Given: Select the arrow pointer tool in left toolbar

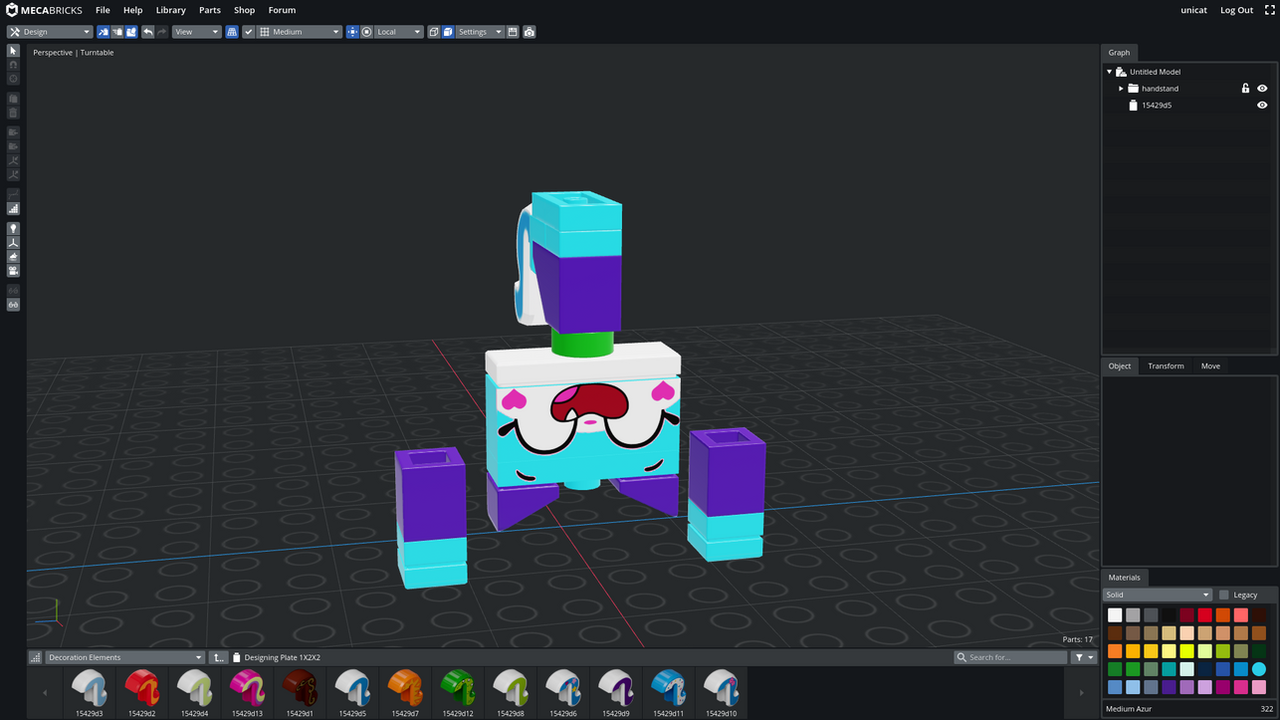Looking at the screenshot, I should [13, 51].
